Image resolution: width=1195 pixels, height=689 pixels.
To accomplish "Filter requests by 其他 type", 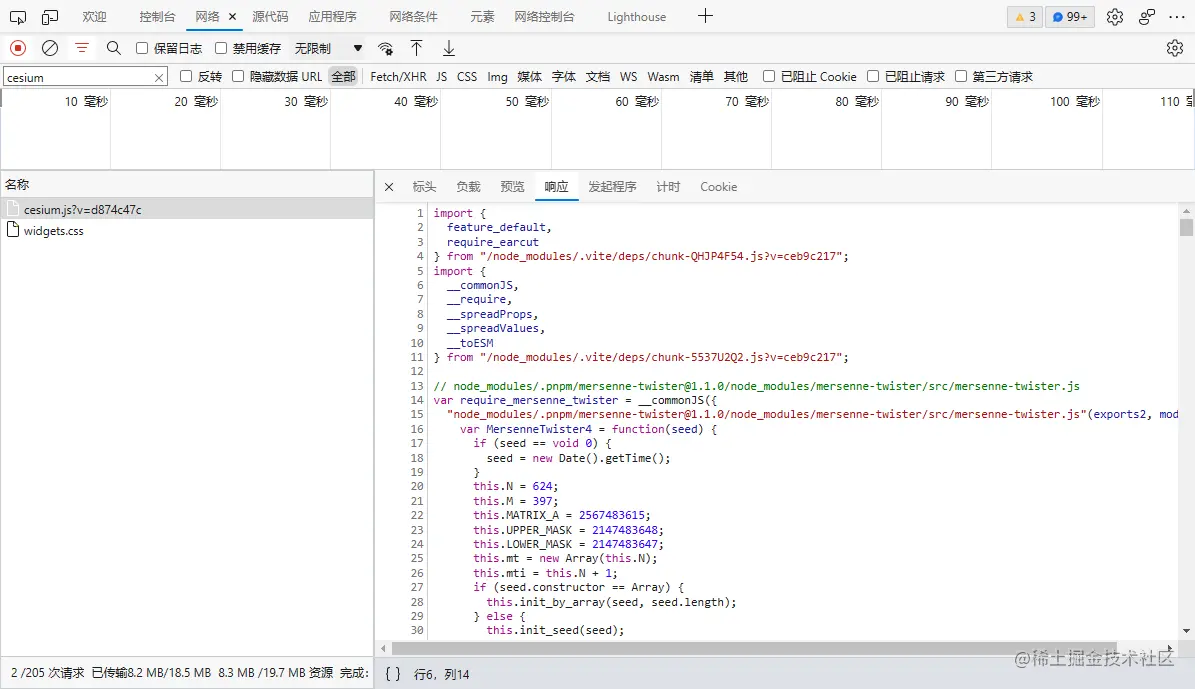I will [735, 76].
